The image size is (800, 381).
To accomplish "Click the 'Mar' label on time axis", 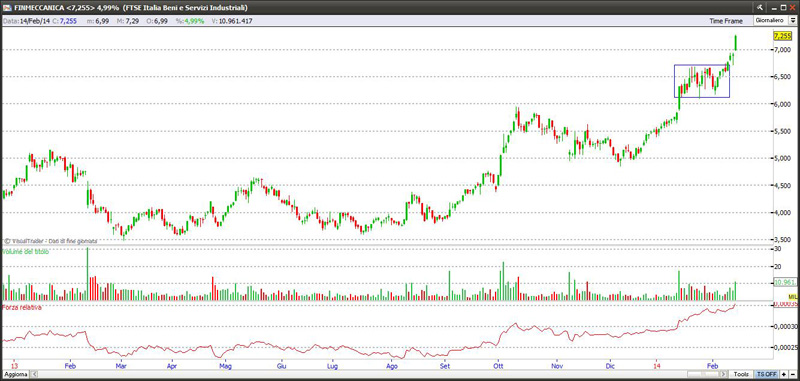I will point(121,366).
